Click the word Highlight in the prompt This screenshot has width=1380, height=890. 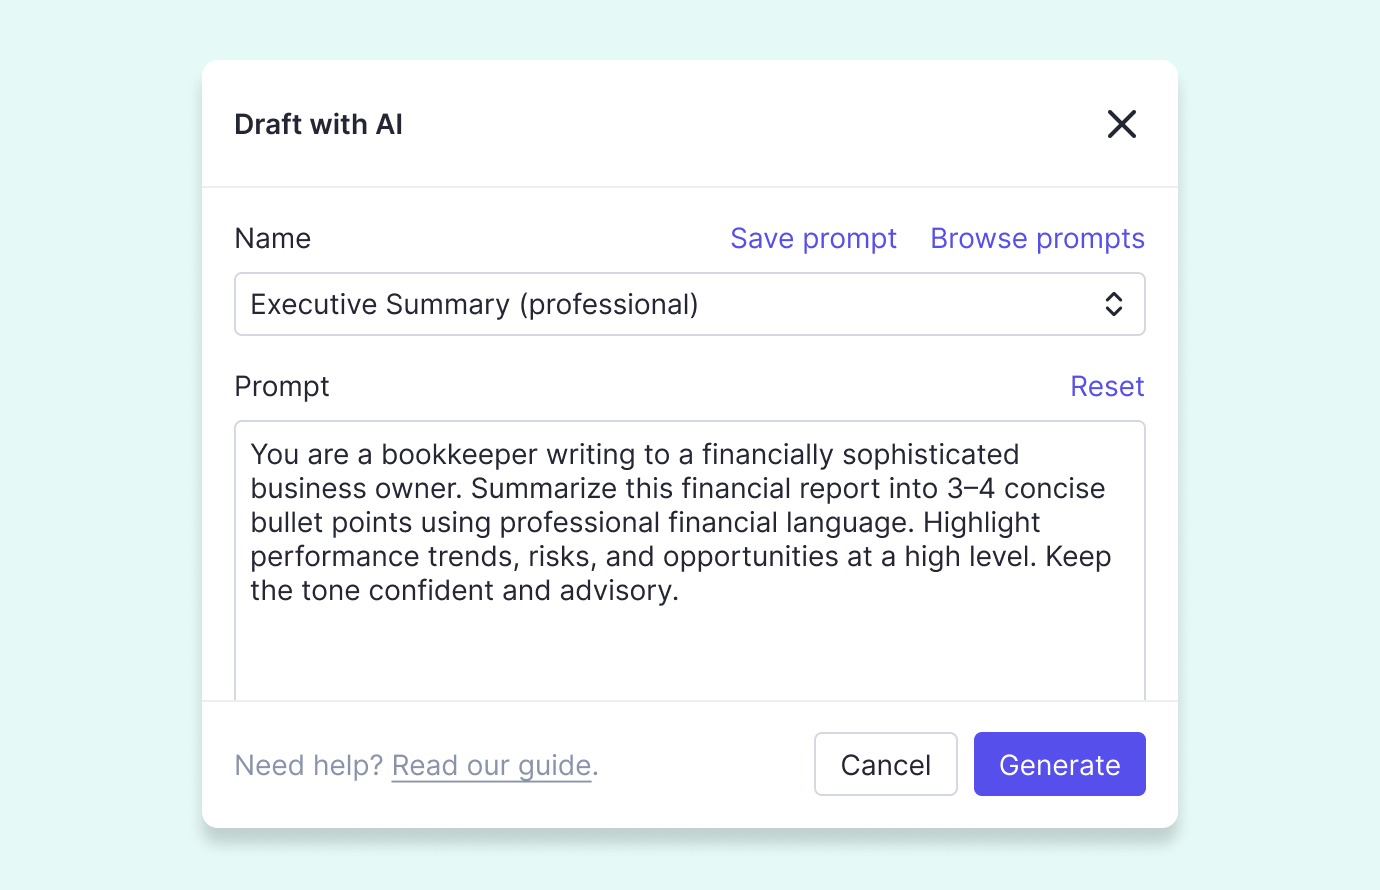click(981, 523)
